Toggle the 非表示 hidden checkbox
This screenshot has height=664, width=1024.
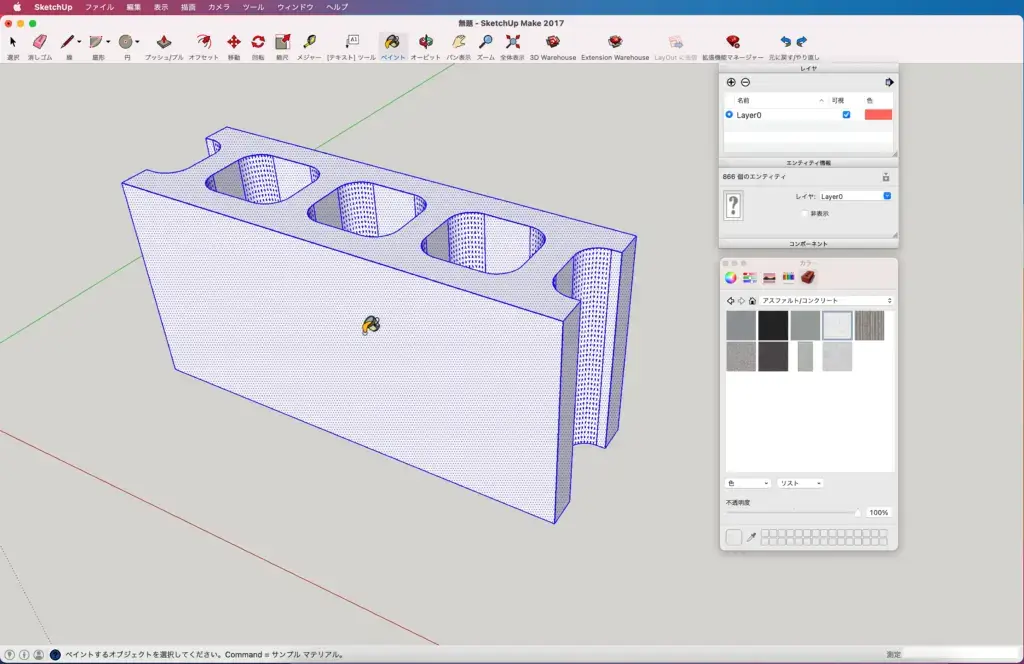(805, 213)
